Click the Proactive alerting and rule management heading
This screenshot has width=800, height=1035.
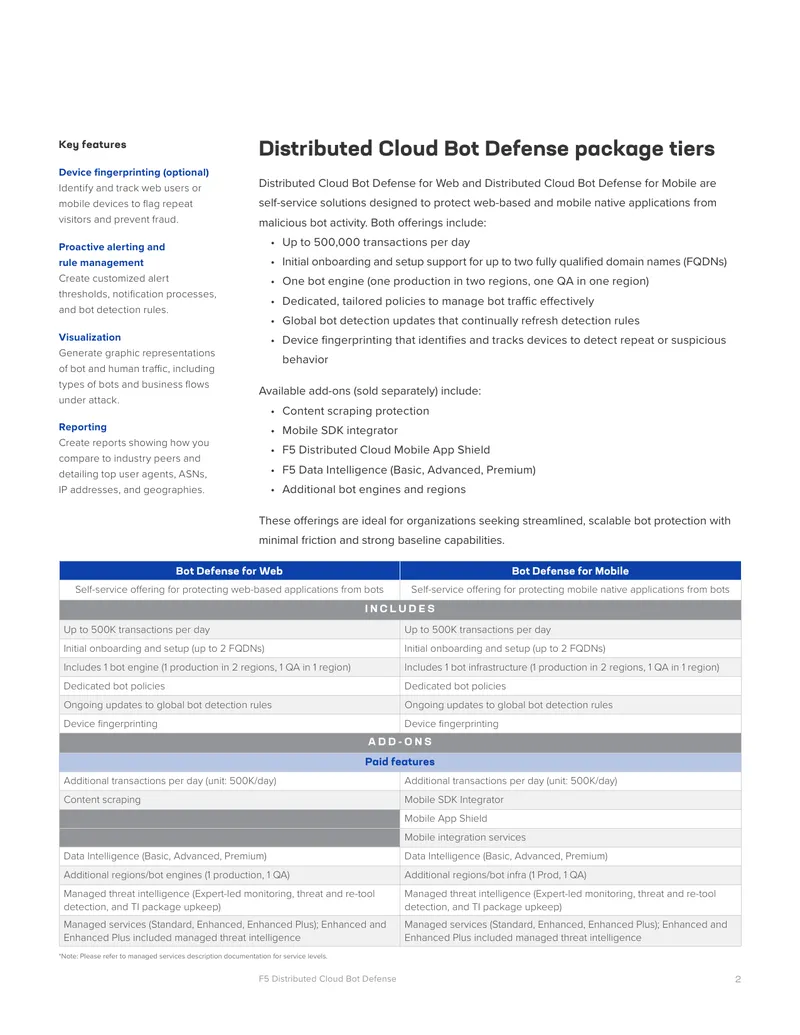(112, 255)
